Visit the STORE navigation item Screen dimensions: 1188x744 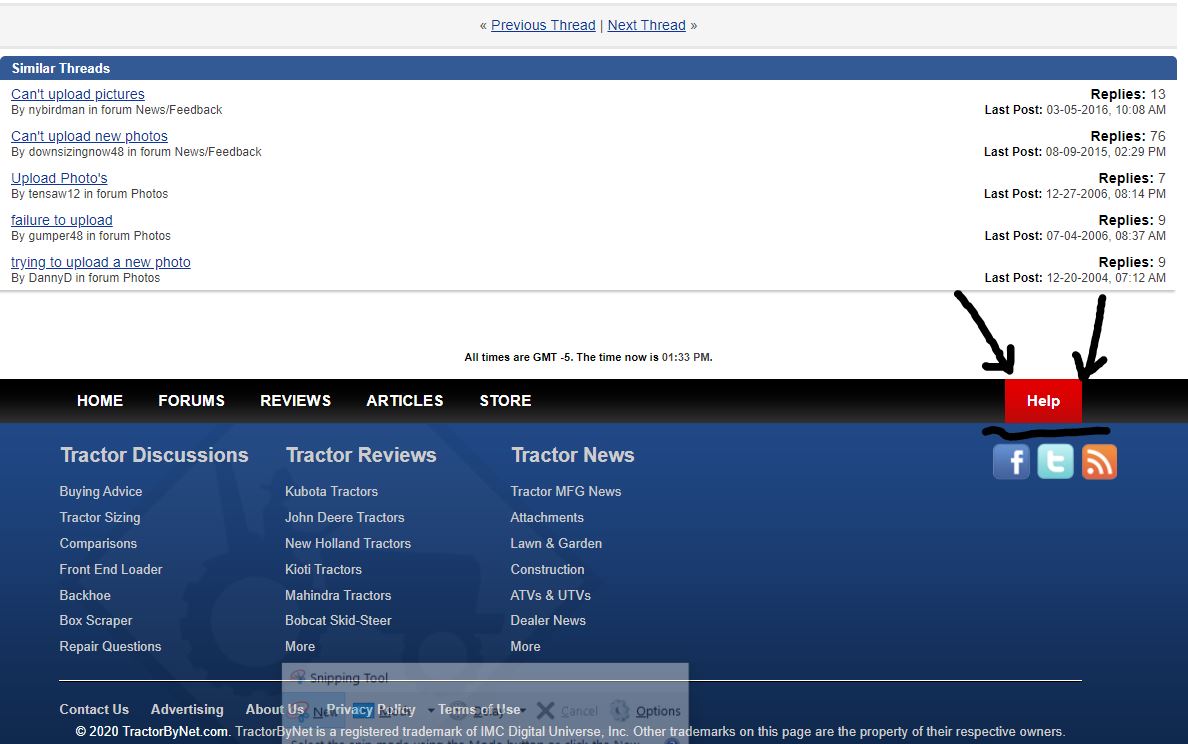tap(505, 401)
